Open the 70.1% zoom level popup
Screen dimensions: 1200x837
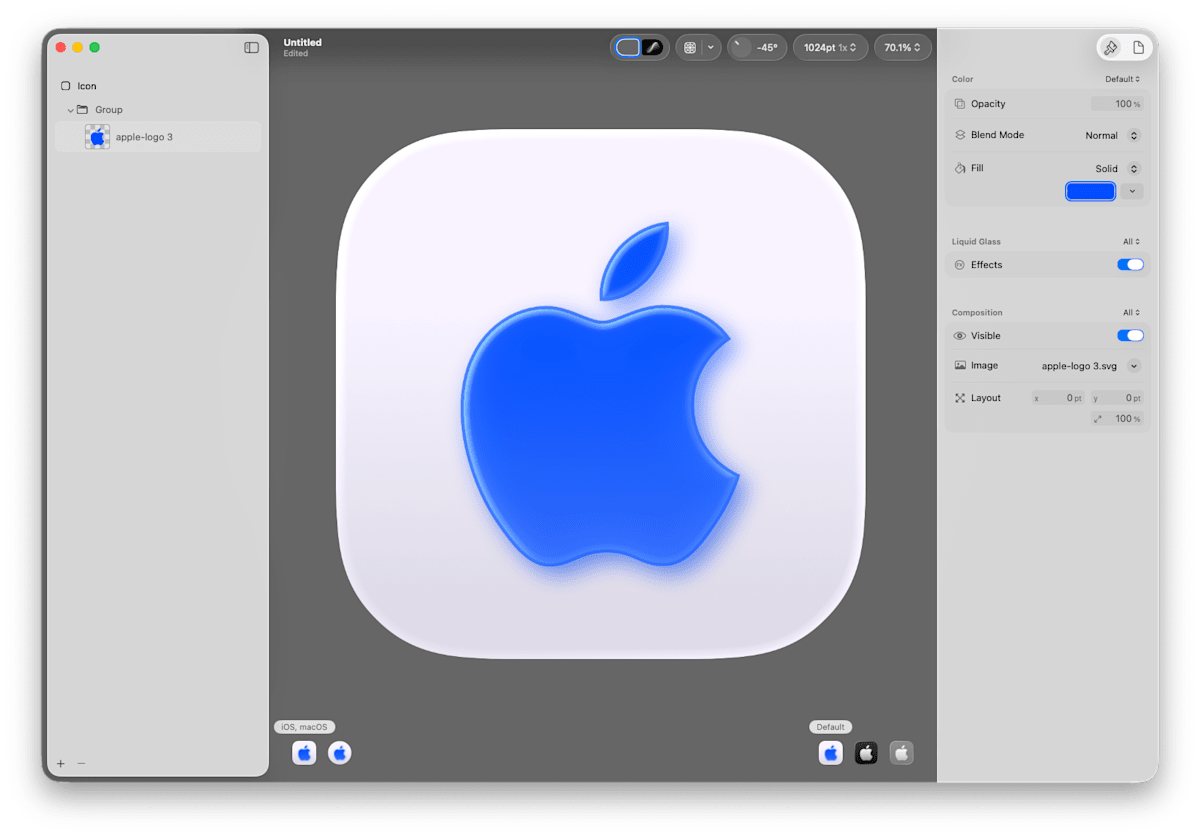tap(902, 47)
